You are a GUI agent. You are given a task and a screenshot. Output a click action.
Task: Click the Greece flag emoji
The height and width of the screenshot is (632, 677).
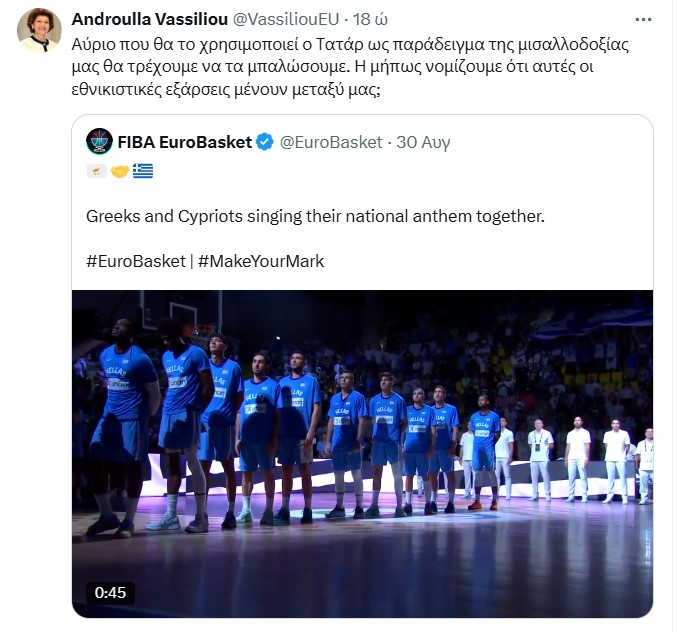143,171
